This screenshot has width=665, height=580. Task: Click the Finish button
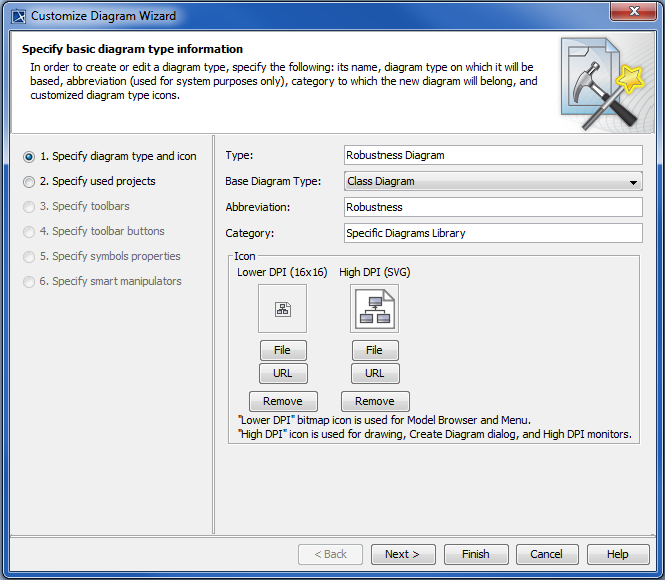click(x=476, y=555)
